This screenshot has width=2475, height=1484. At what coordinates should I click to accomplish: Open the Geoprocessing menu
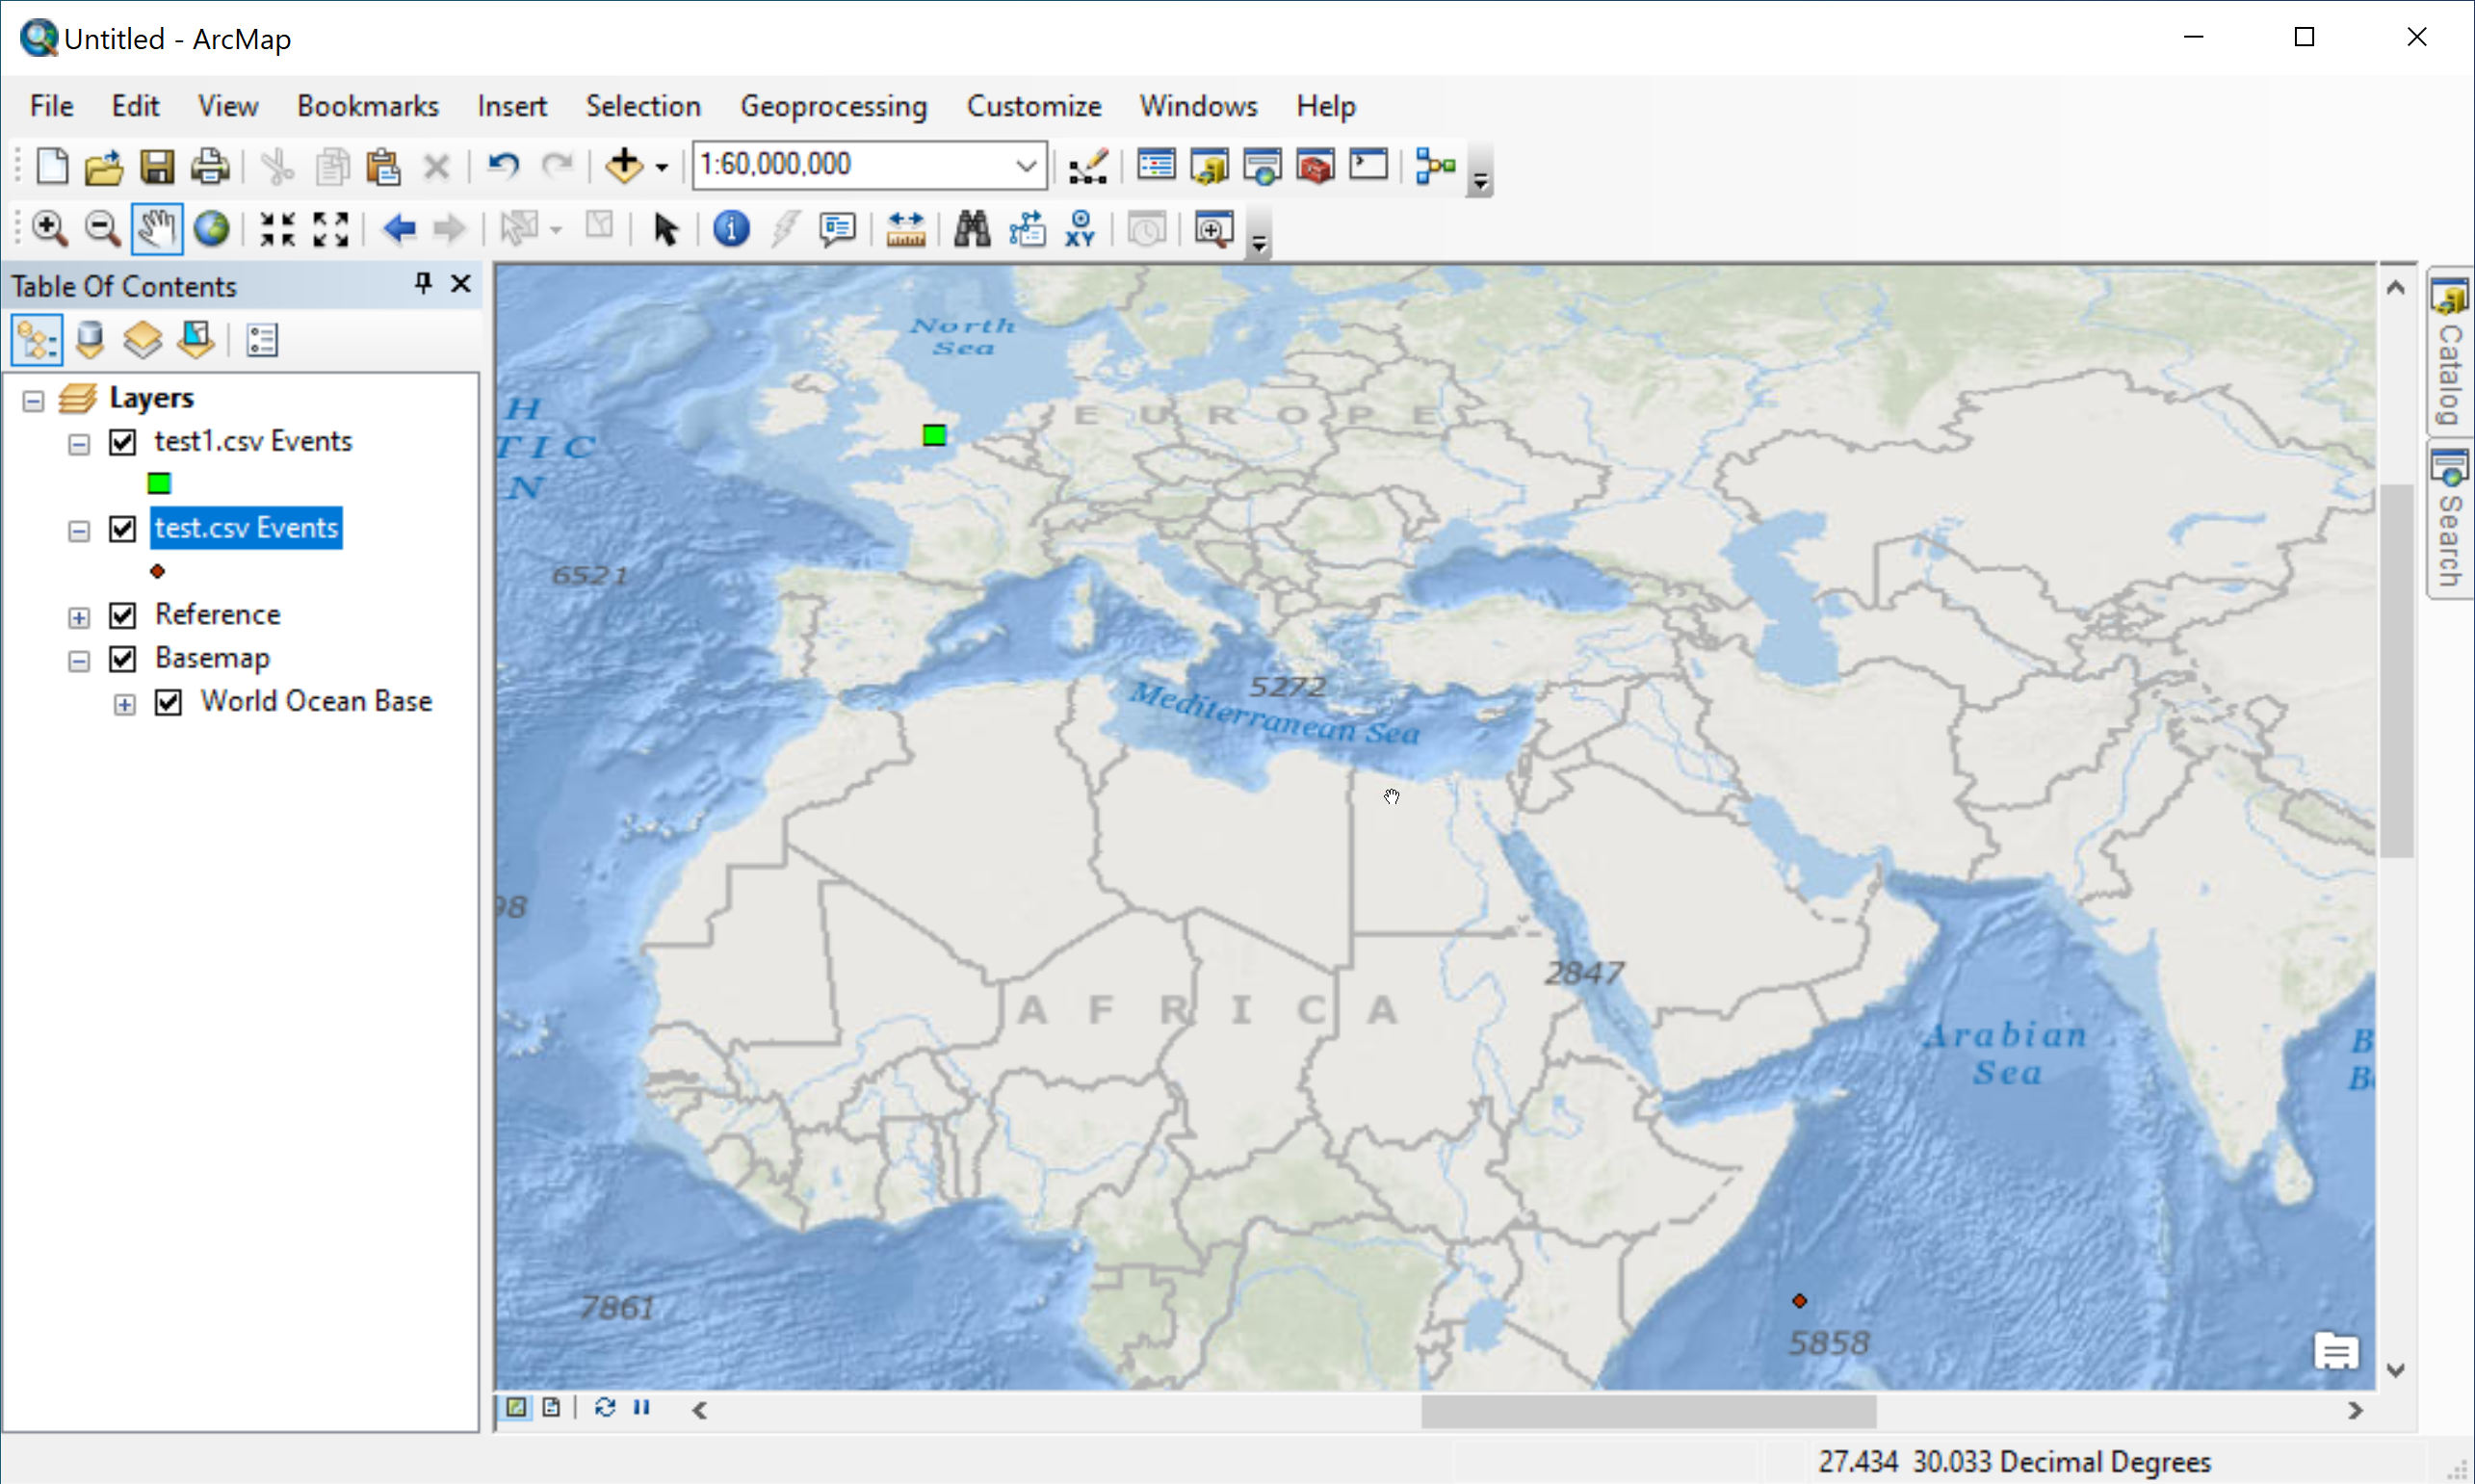coord(834,106)
